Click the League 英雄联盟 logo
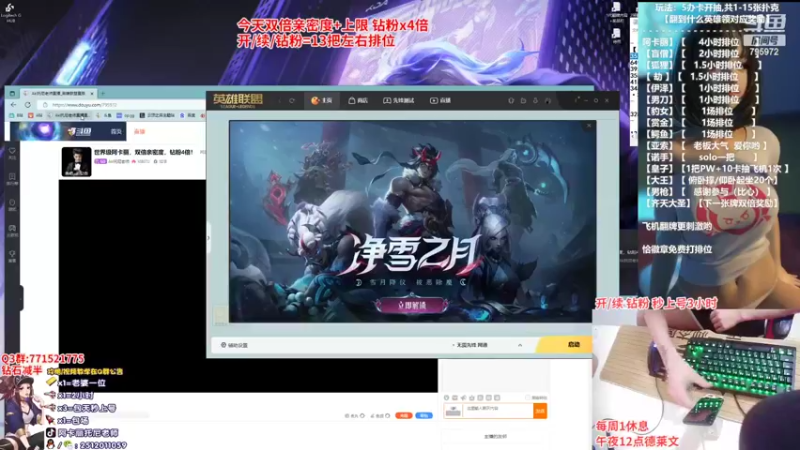The height and width of the screenshot is (450, 800). point(238,100)
